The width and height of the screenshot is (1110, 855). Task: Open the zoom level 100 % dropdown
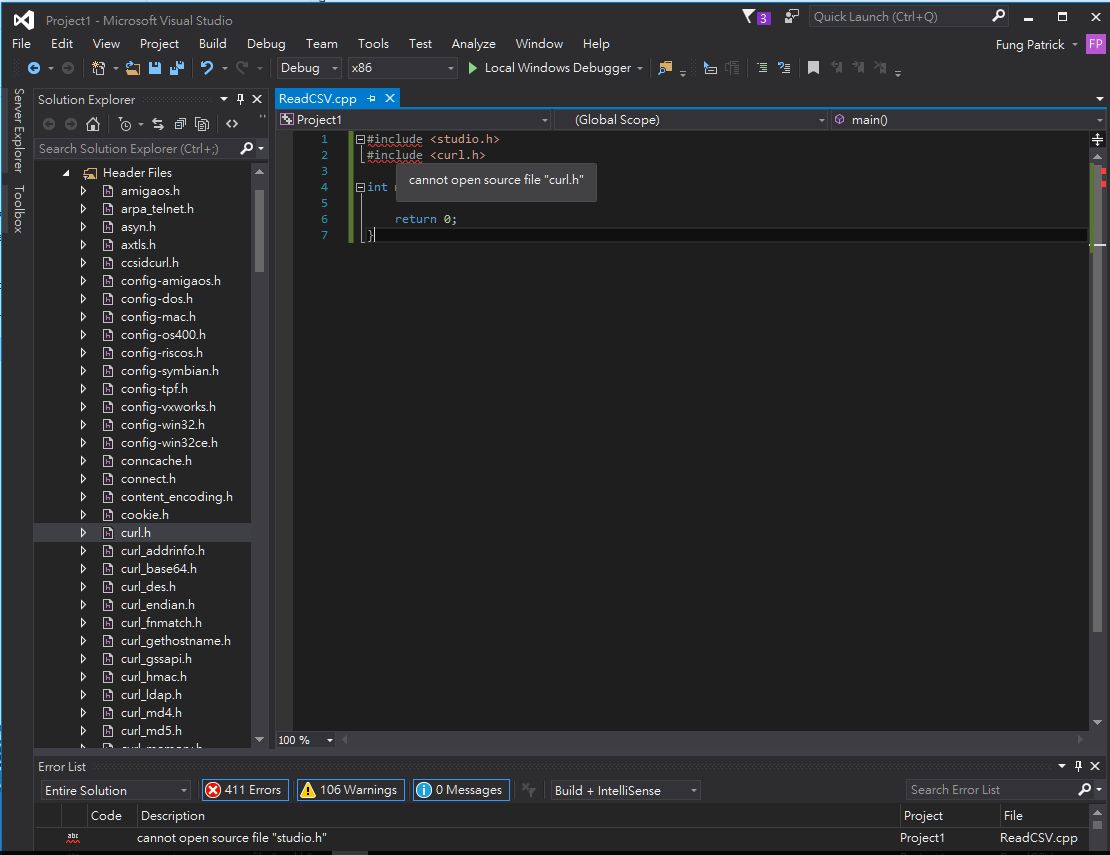(x=305, y=740)
